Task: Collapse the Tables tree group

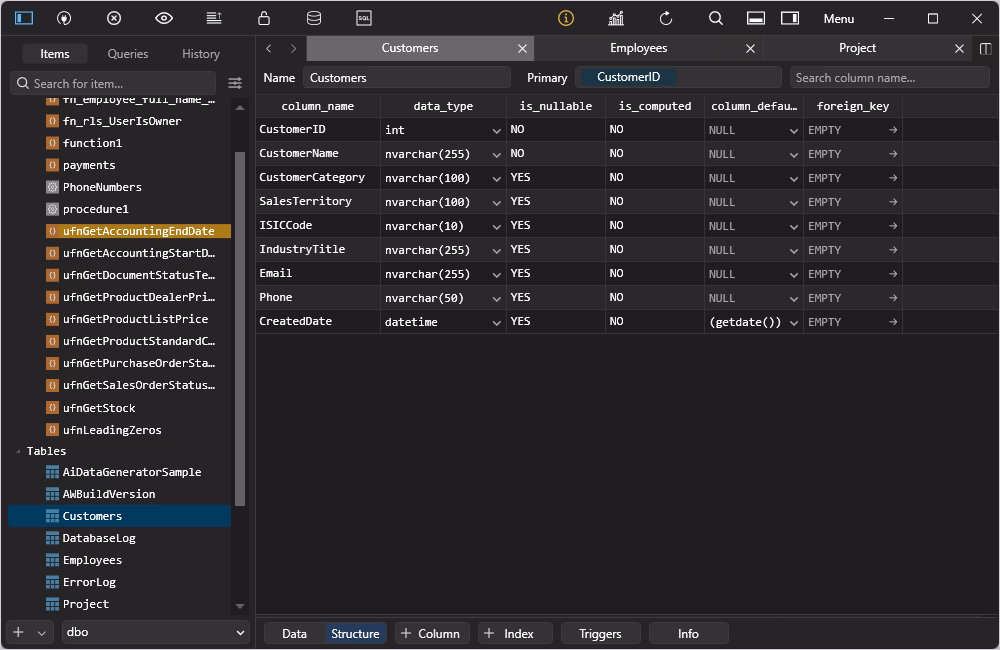Action: click(x=18, y=452)
